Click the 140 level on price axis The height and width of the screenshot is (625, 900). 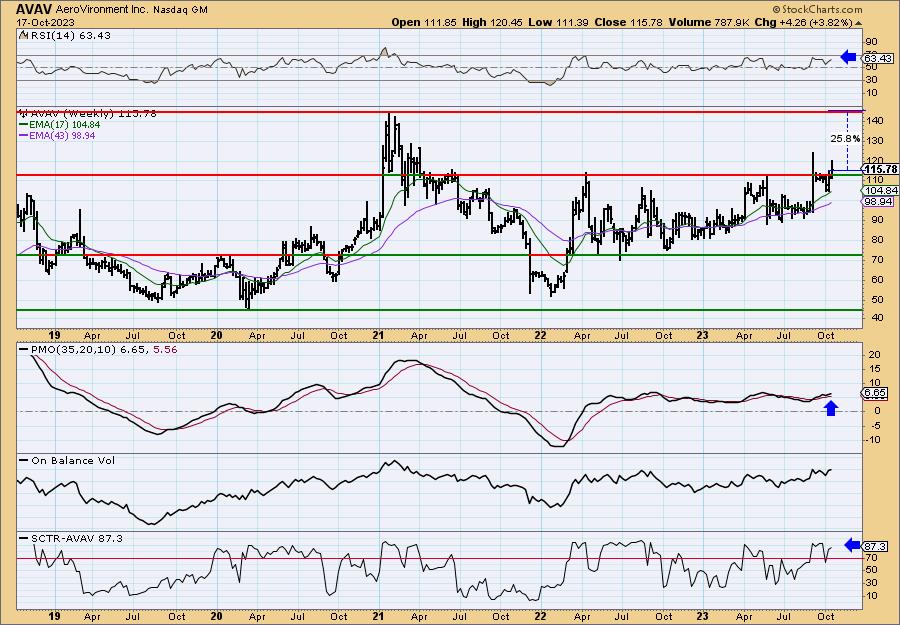coord(875,121)
